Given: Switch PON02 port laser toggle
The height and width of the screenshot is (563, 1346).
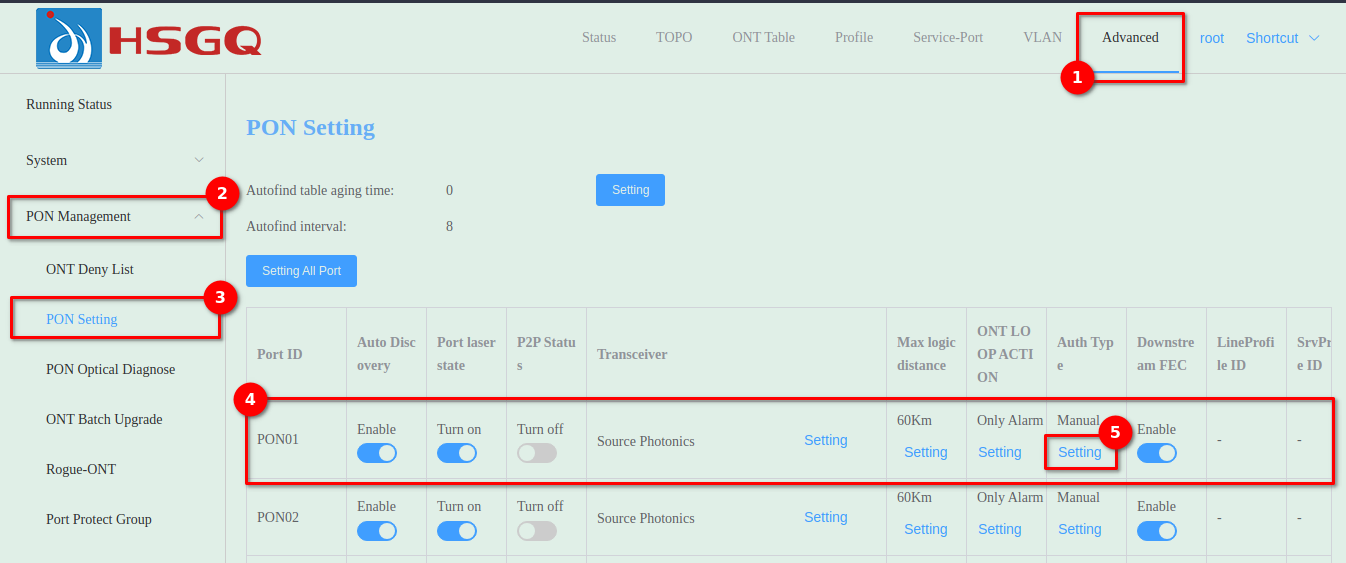Looking at the screenshot, I should point(456,530).
